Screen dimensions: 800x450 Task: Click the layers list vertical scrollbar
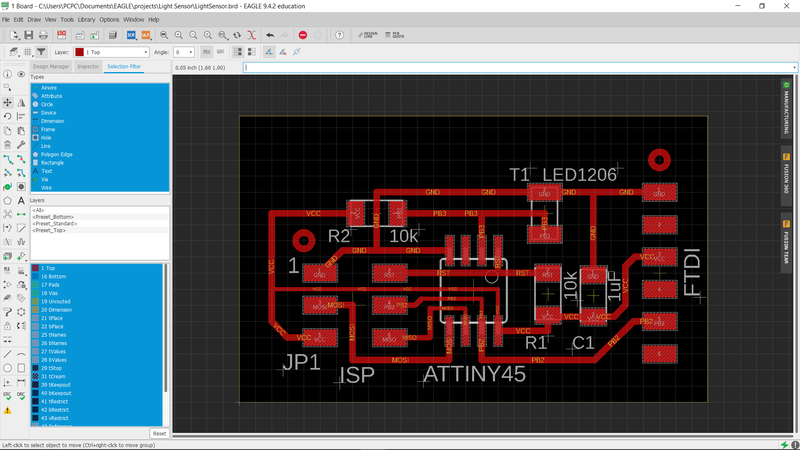point(165,327)
